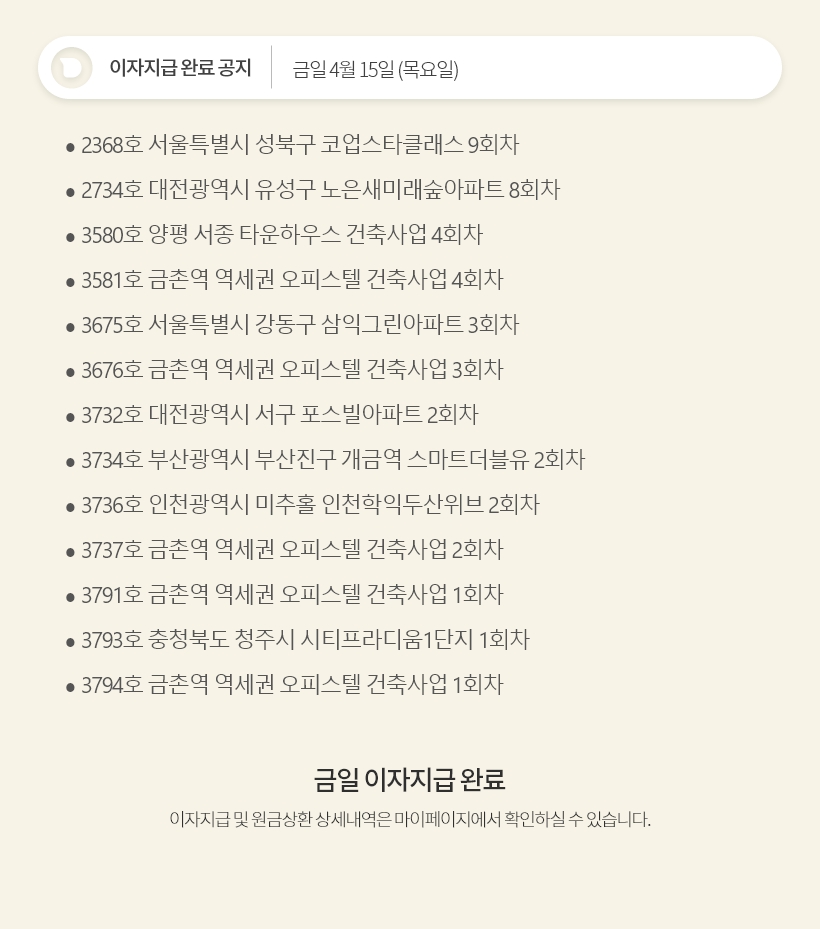820x929 pixels.
Task: Open 3734호 부산진구 개금역 스마트더블유 2회차
Action: click(x=333, y=460)
